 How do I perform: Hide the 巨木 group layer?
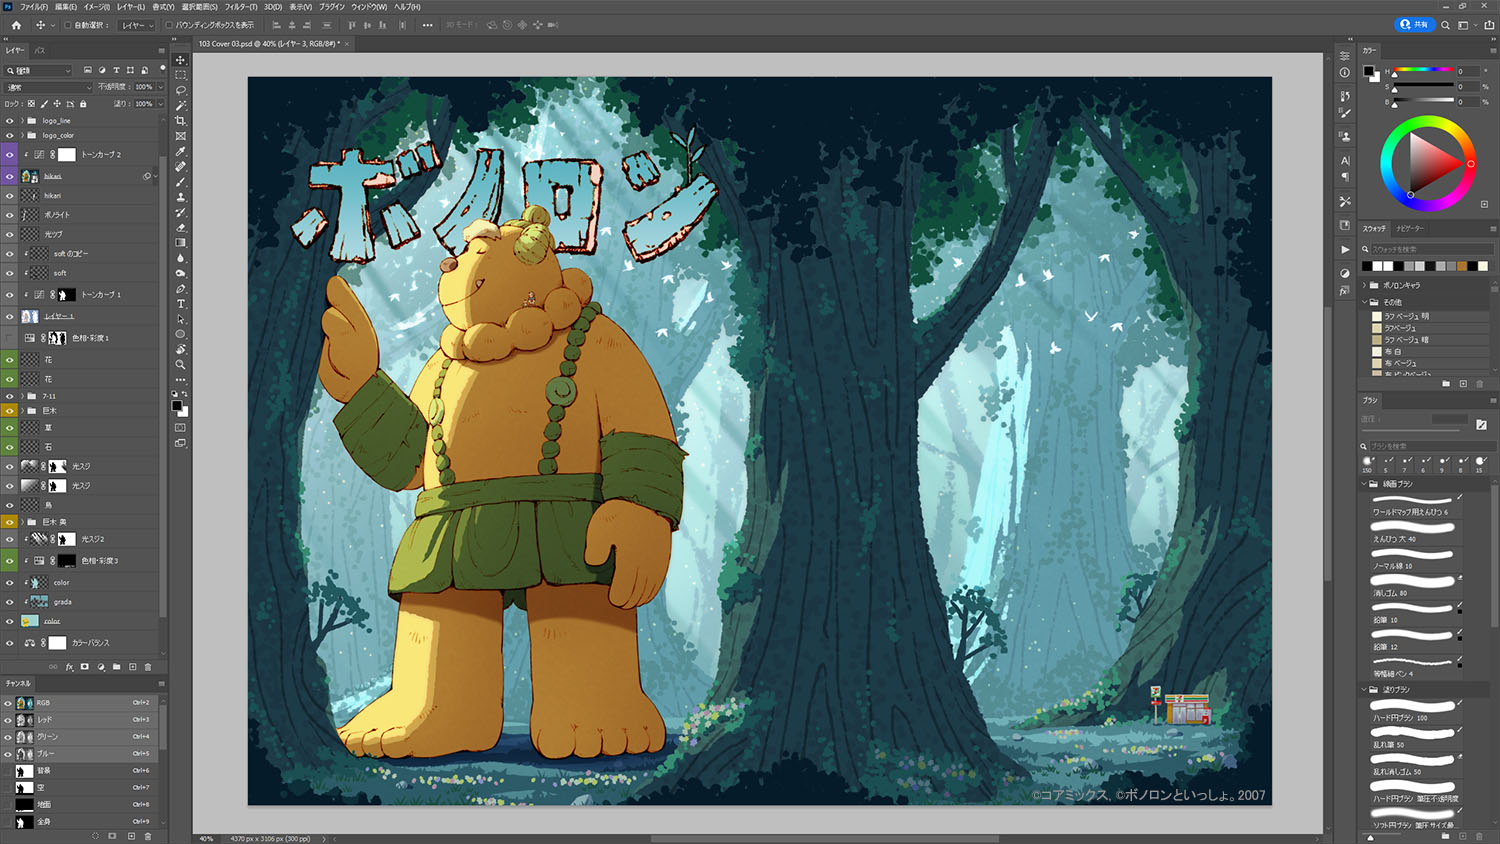10,411
